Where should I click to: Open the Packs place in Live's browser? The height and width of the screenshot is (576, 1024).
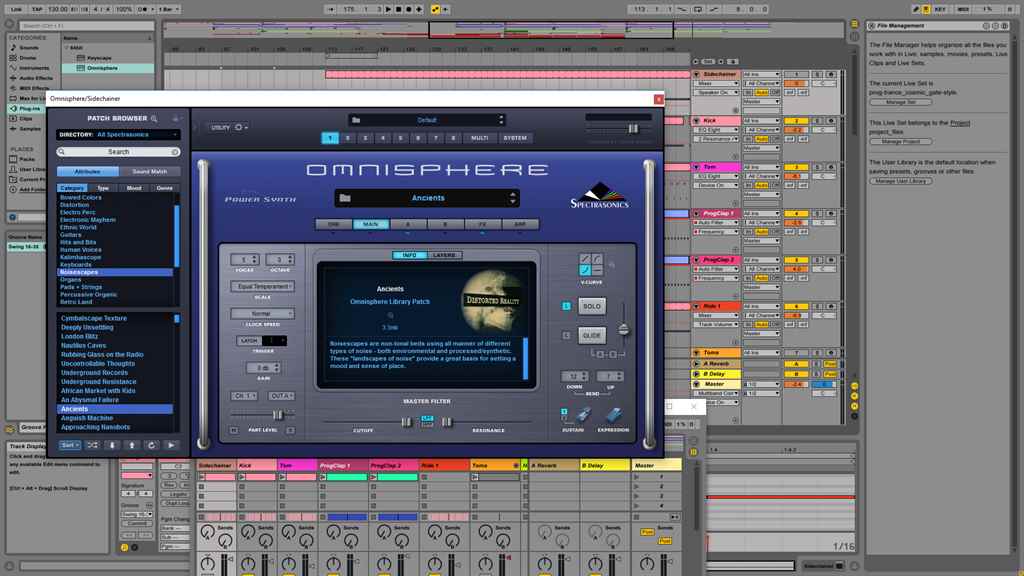coord(27,159)
